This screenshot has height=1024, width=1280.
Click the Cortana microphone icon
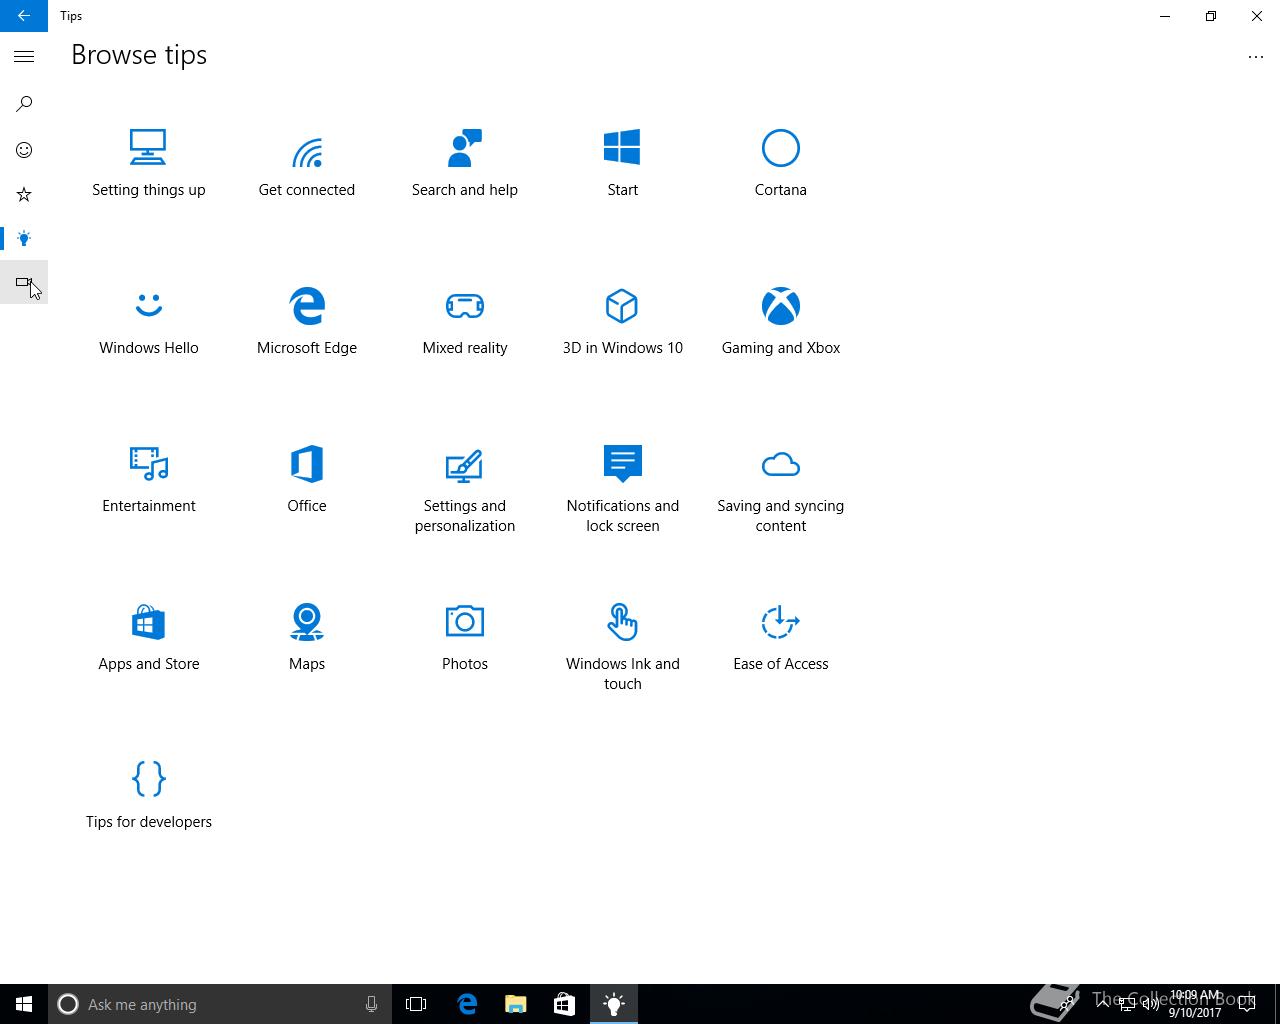[x=371, y=1004]
